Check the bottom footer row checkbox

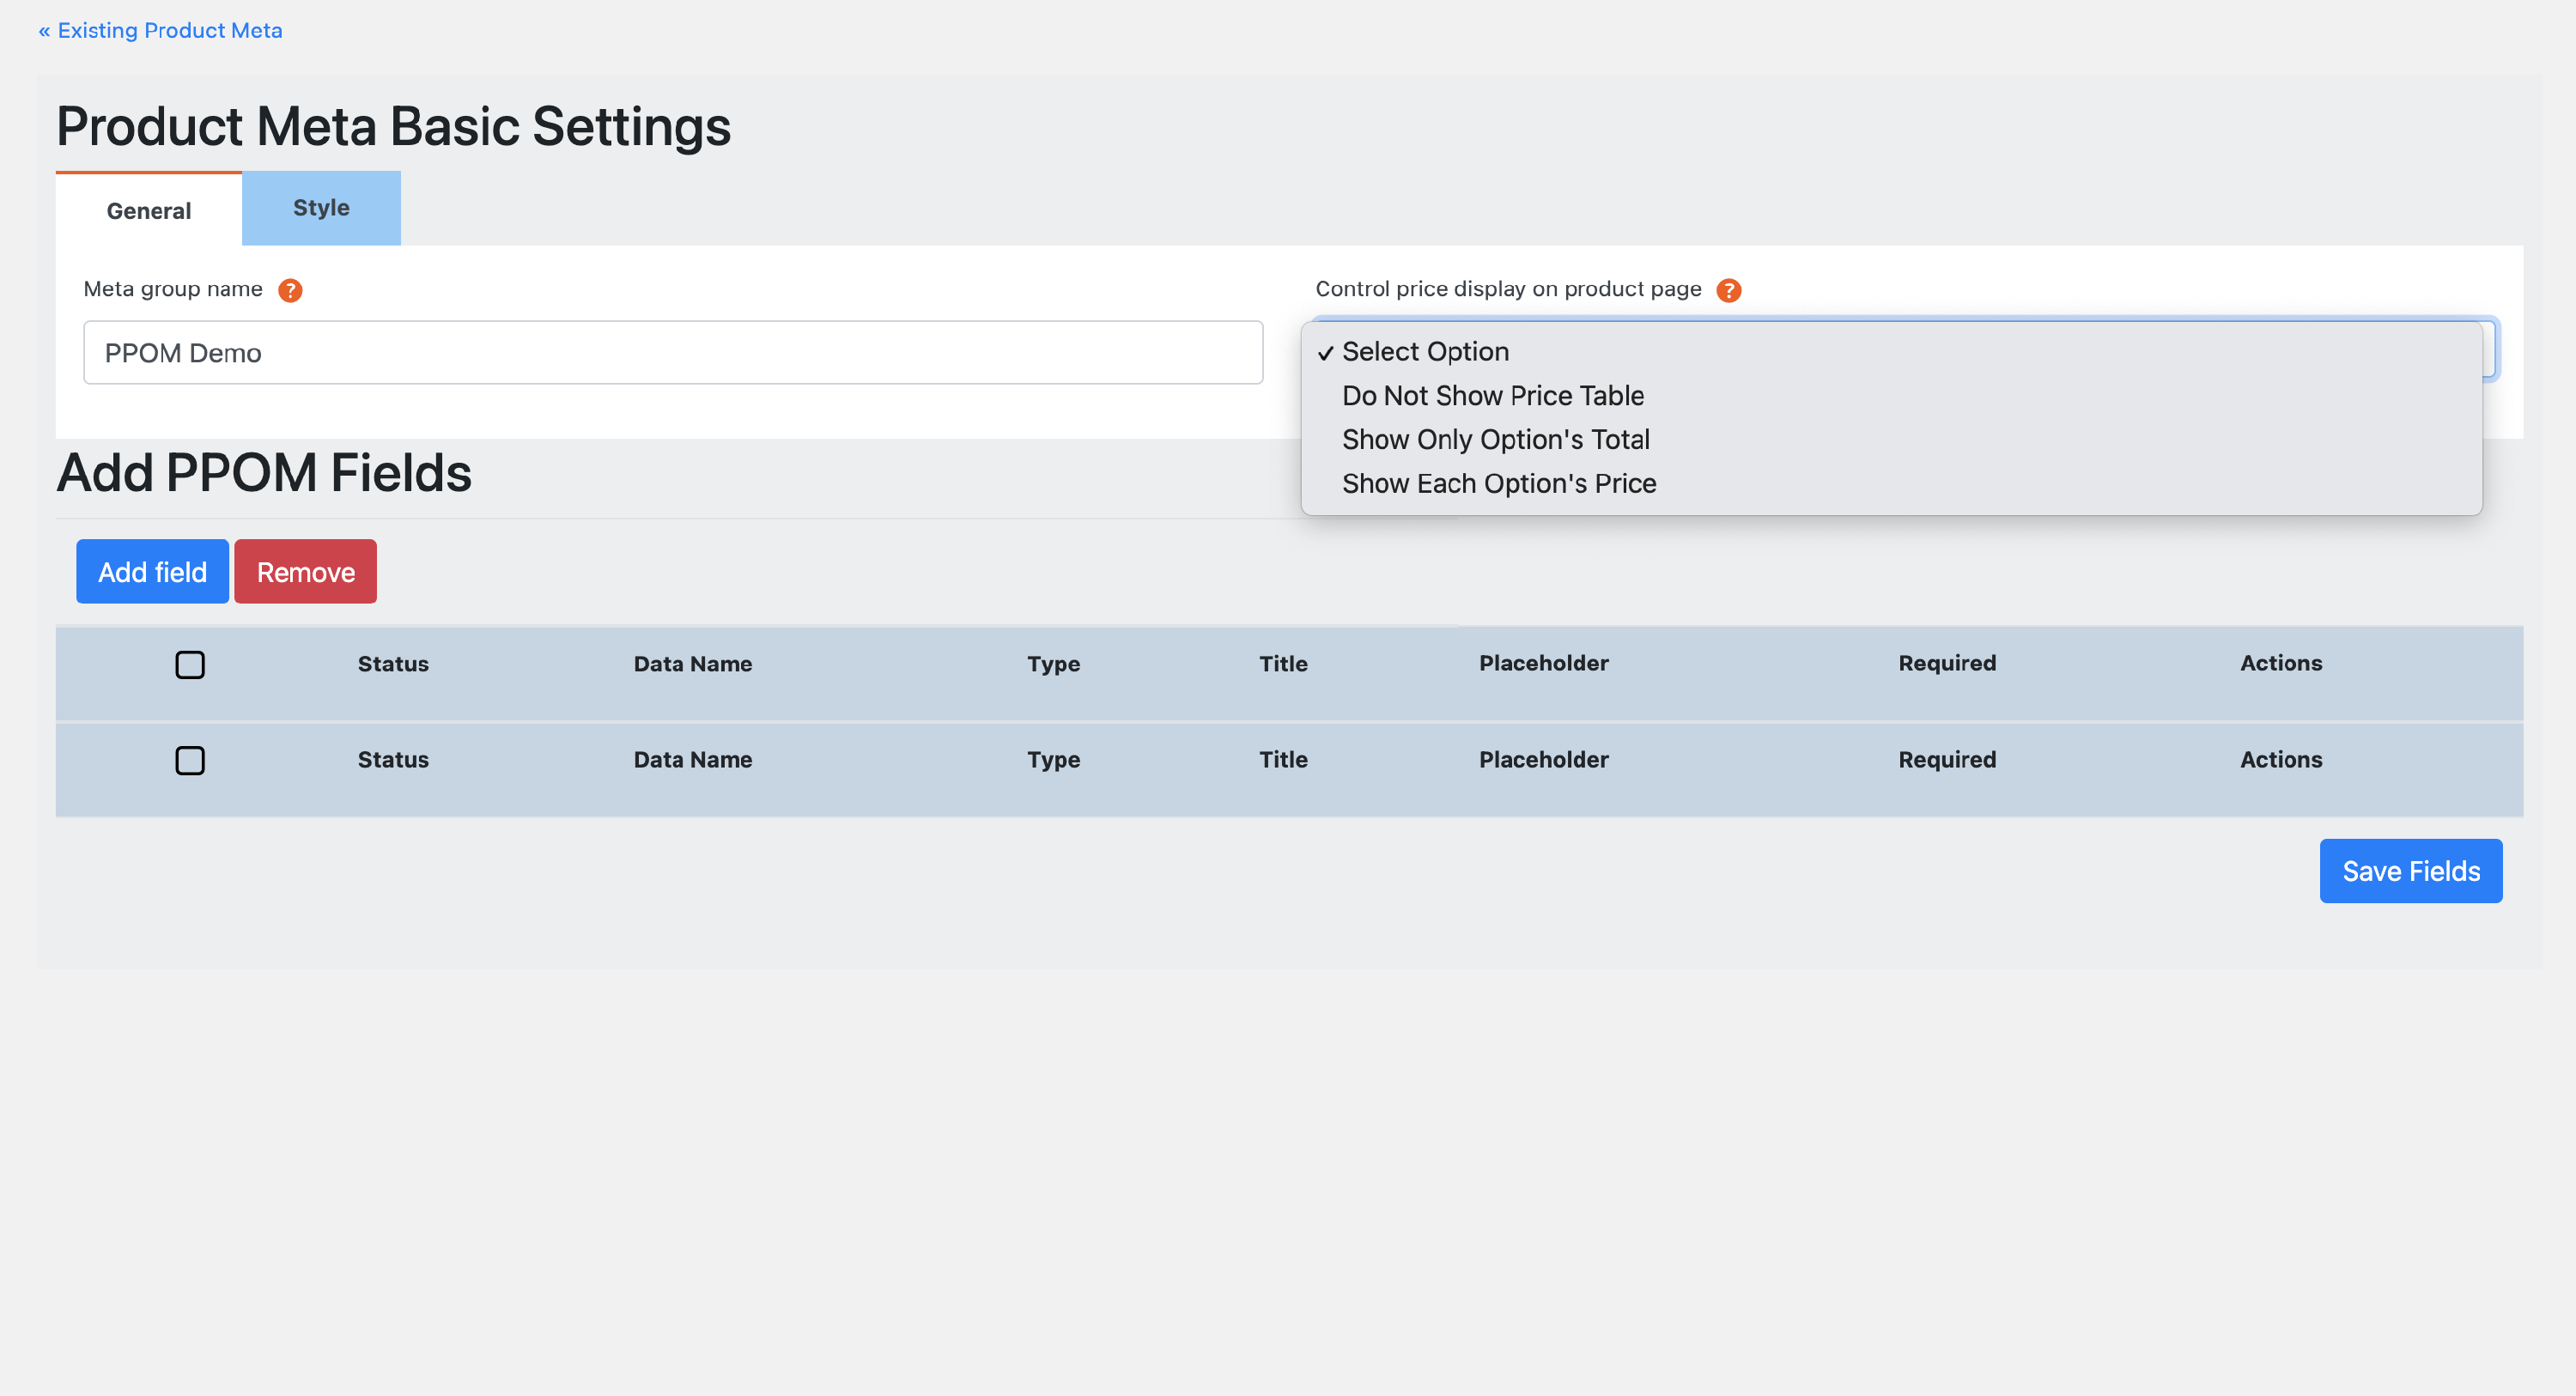(x=190, y=760)
